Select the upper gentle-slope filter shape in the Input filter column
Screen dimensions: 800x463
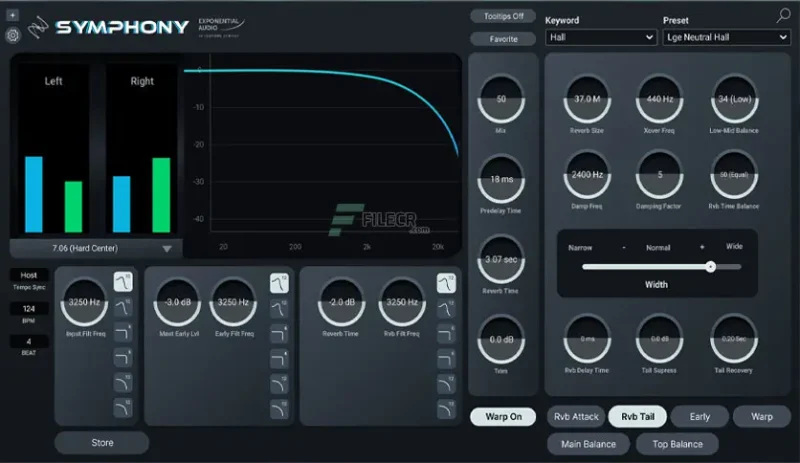(x=123, y=383)
